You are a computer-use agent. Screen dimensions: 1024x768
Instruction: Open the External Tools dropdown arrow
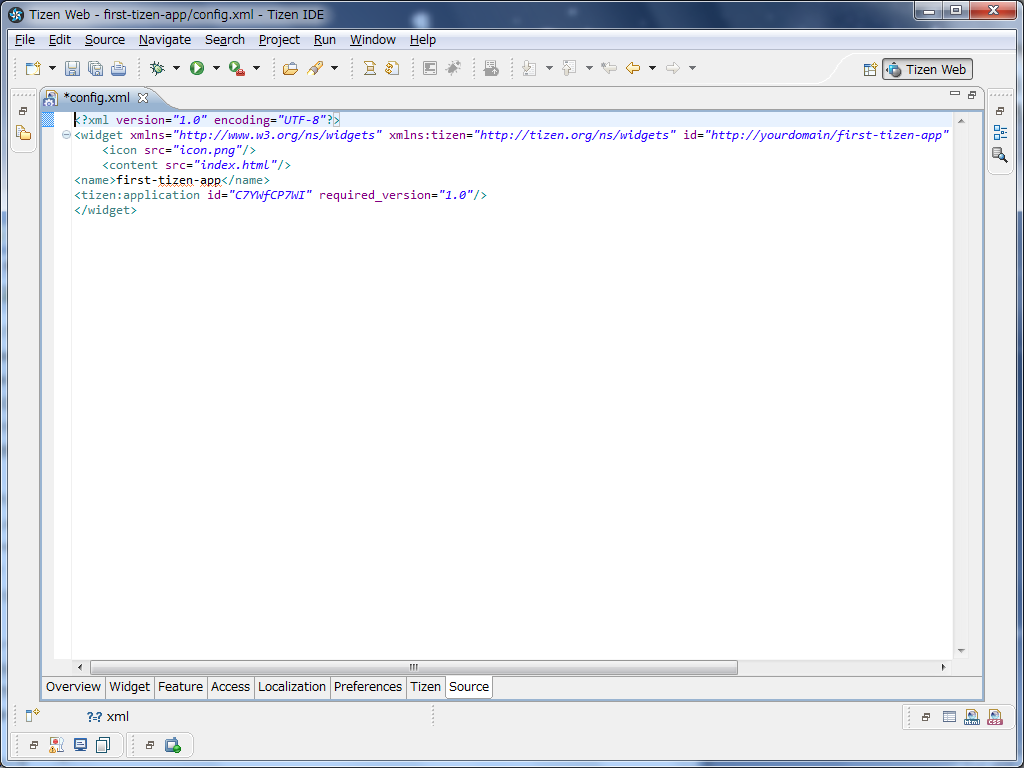point(256,68)
